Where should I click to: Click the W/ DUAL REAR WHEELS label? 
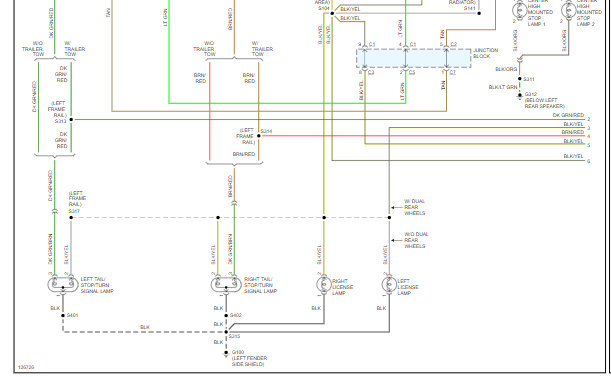coord(415,207)
